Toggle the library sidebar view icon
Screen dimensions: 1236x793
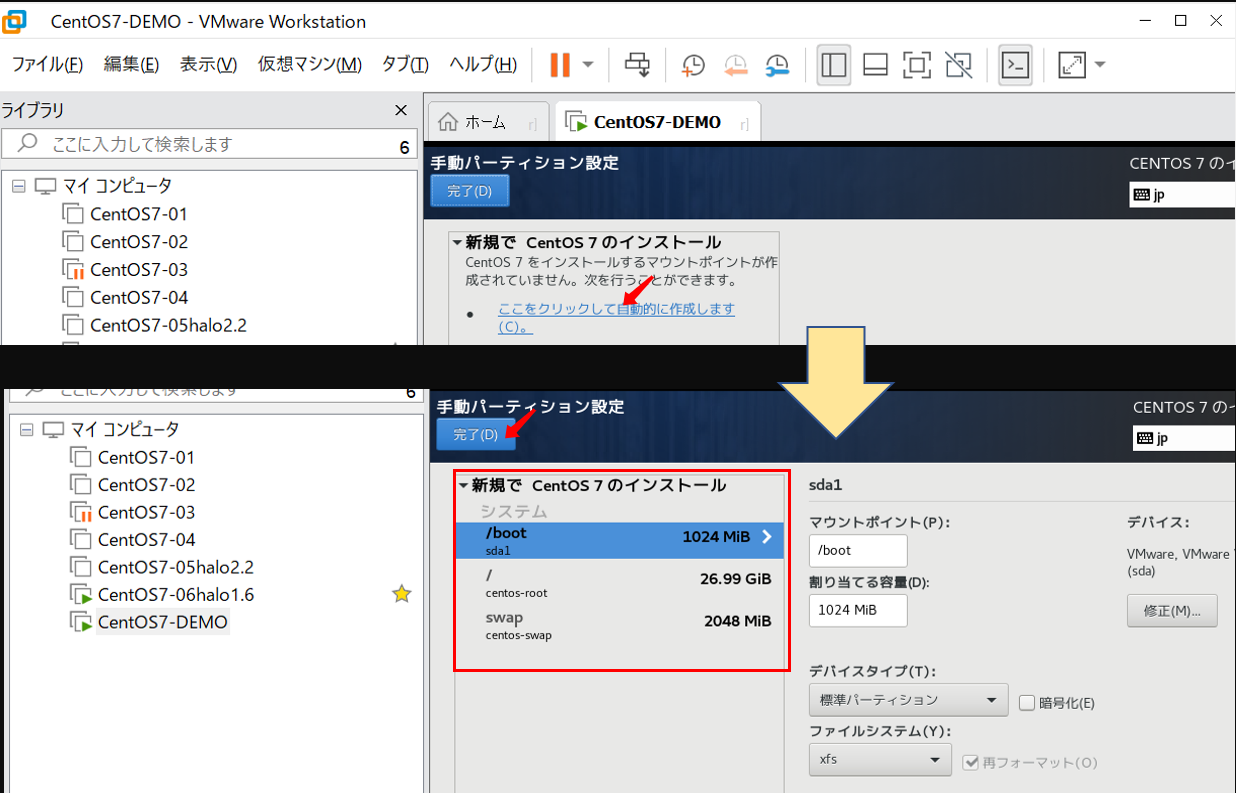834,65
